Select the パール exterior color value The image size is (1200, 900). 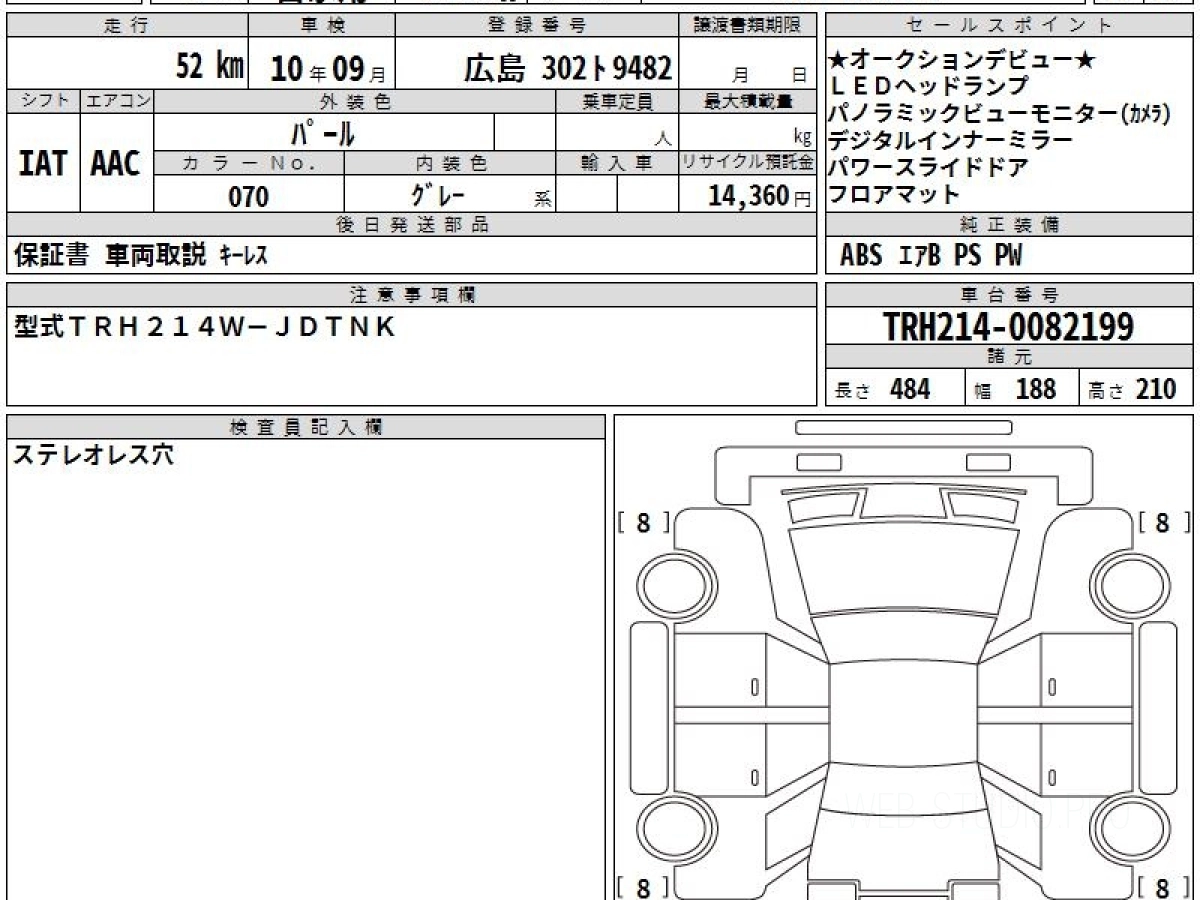(323, 132)
